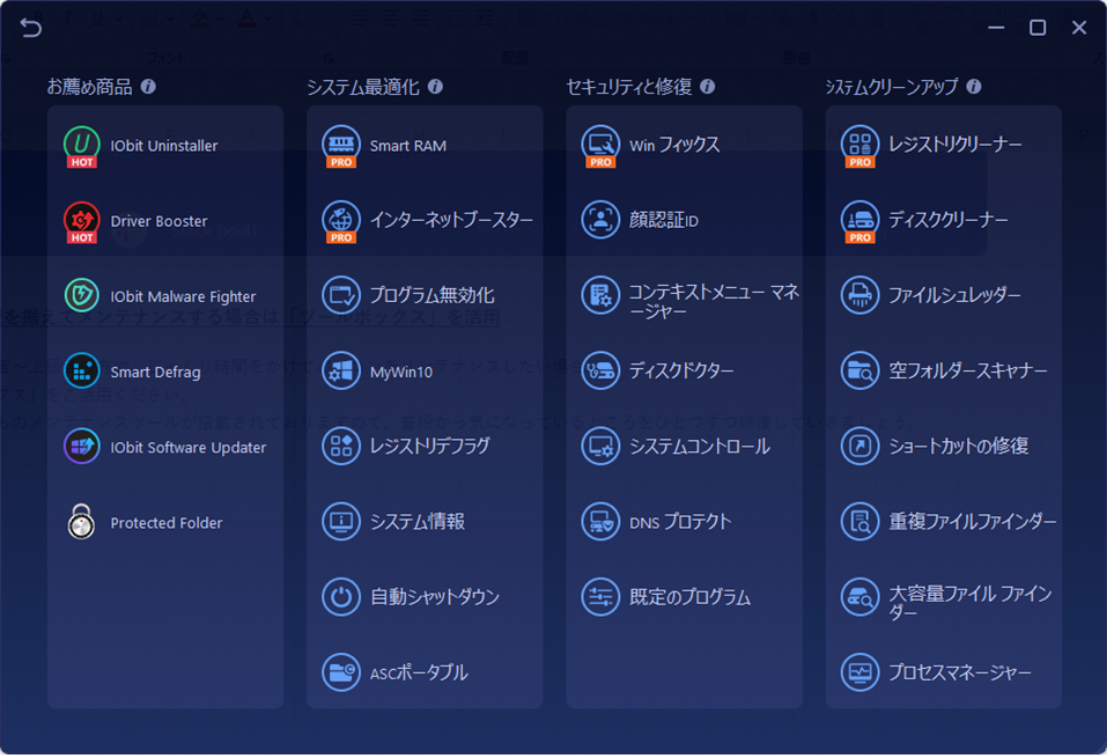This screenshot has width=1107, height=755.
Task: Open コンテキストメニュー マネージャー icon
Action: [601, 295]
